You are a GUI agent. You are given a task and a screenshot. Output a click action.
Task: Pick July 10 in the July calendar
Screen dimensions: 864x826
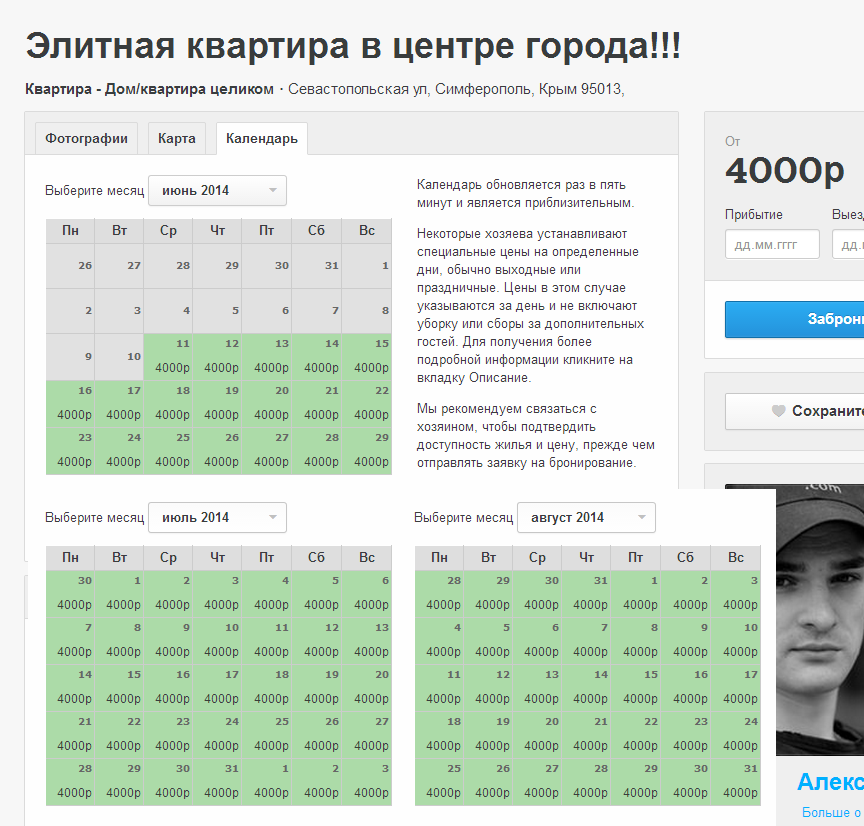click(x=218, y=640)
